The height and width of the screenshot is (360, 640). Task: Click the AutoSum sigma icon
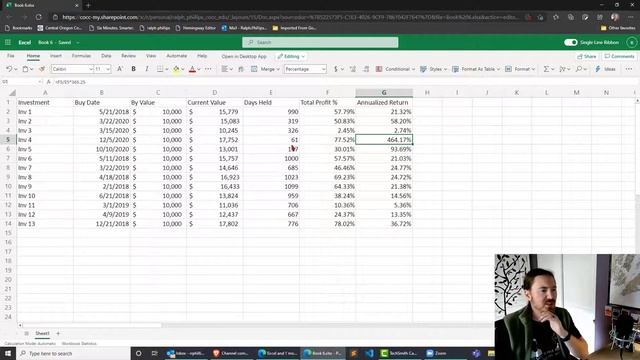(x=546, y=69)
